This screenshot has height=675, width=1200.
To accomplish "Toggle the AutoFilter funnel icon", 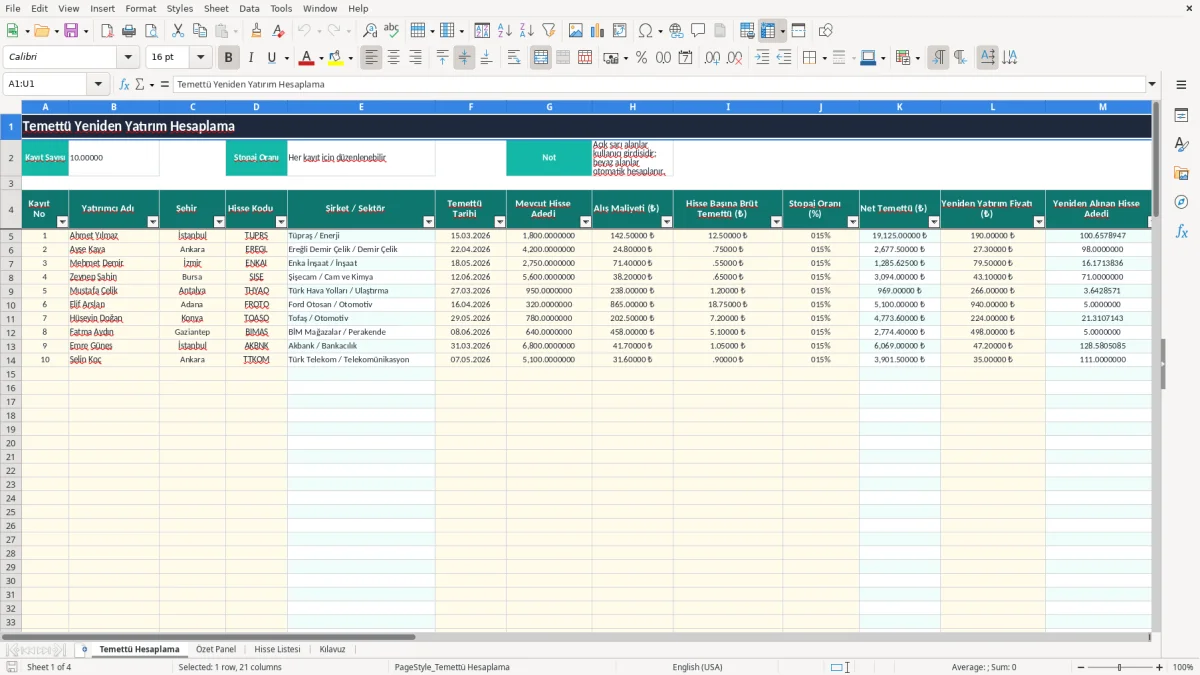I will click(x=549, y=31).
